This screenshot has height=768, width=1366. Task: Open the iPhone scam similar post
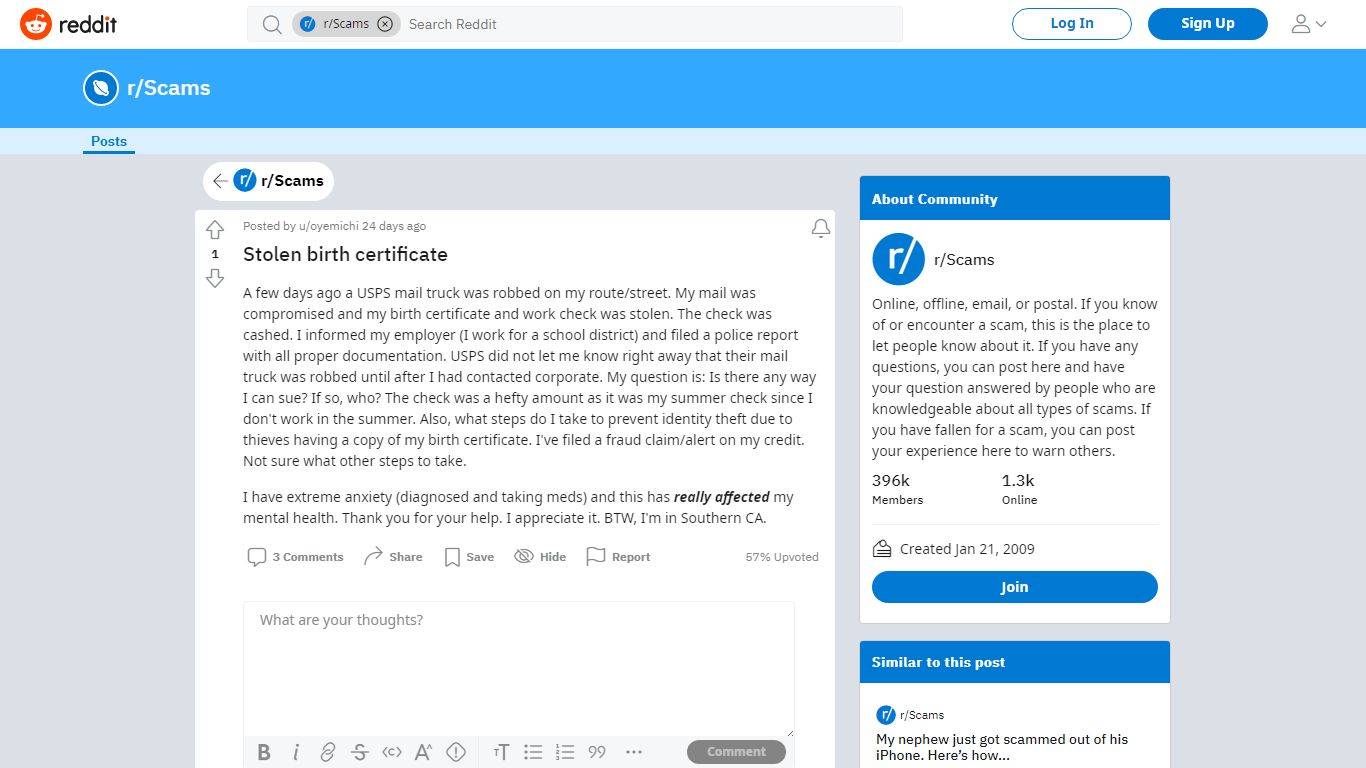tap(1002, 747)
